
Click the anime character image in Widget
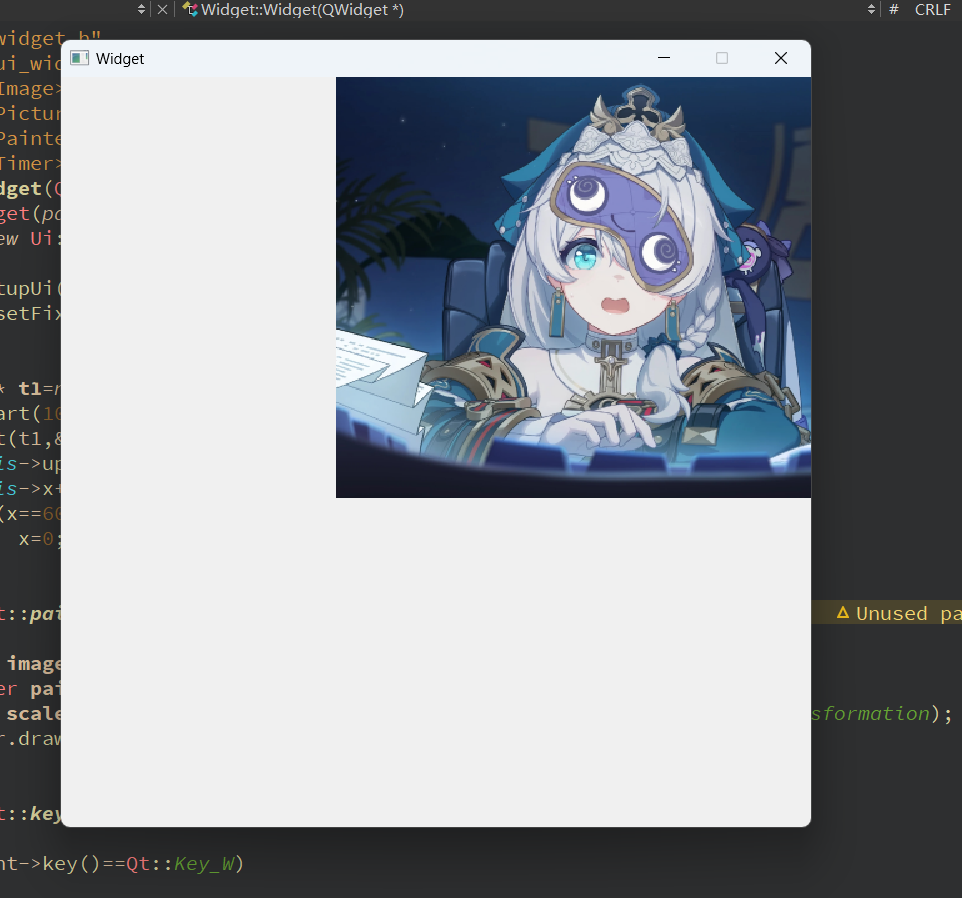[x=574, y=287]
